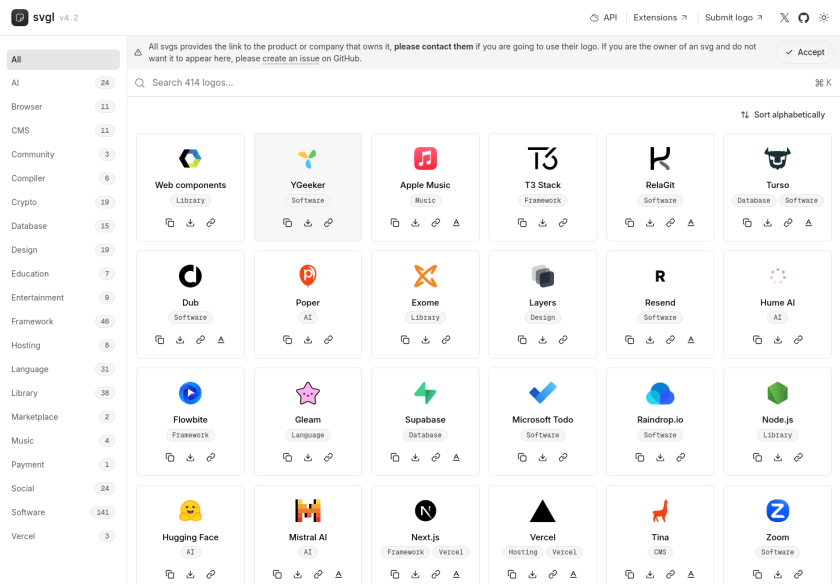Select the Compiler category
840x584 pixels.
pyautogui.click(x=63, y=178)
